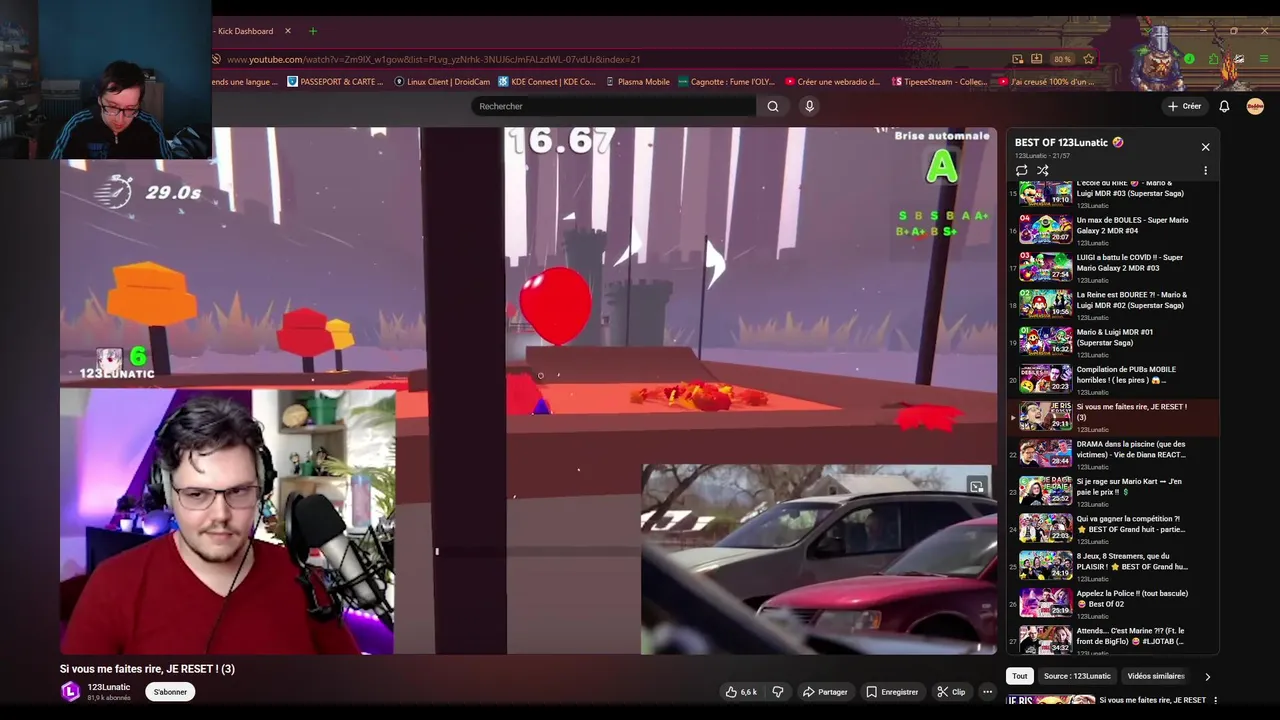Expand filter chips with right chevron
Viewport: 1280px width, 720px height.
1207,676
